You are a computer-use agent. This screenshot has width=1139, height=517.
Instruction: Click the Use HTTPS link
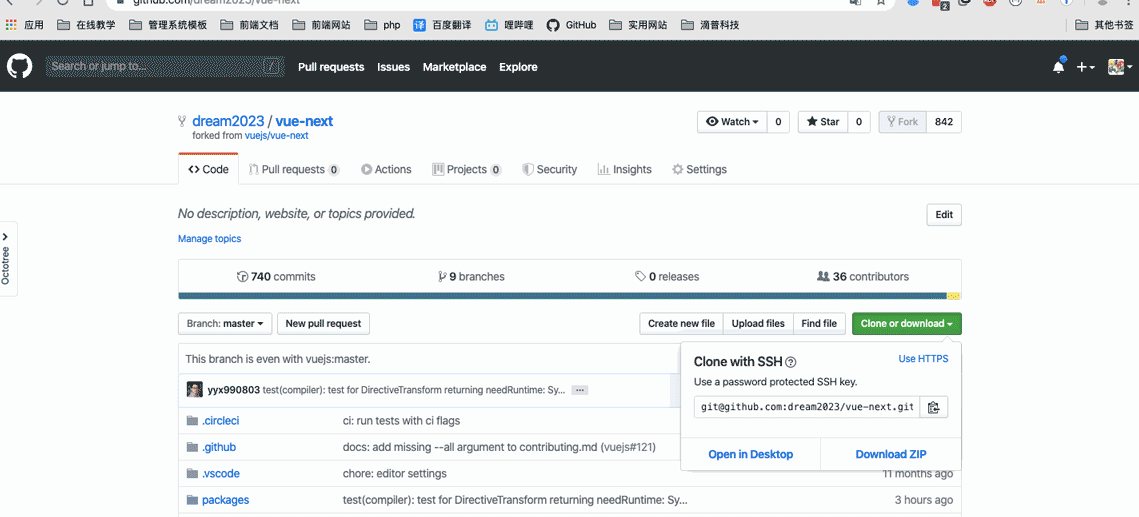click(x=923, y=359)
